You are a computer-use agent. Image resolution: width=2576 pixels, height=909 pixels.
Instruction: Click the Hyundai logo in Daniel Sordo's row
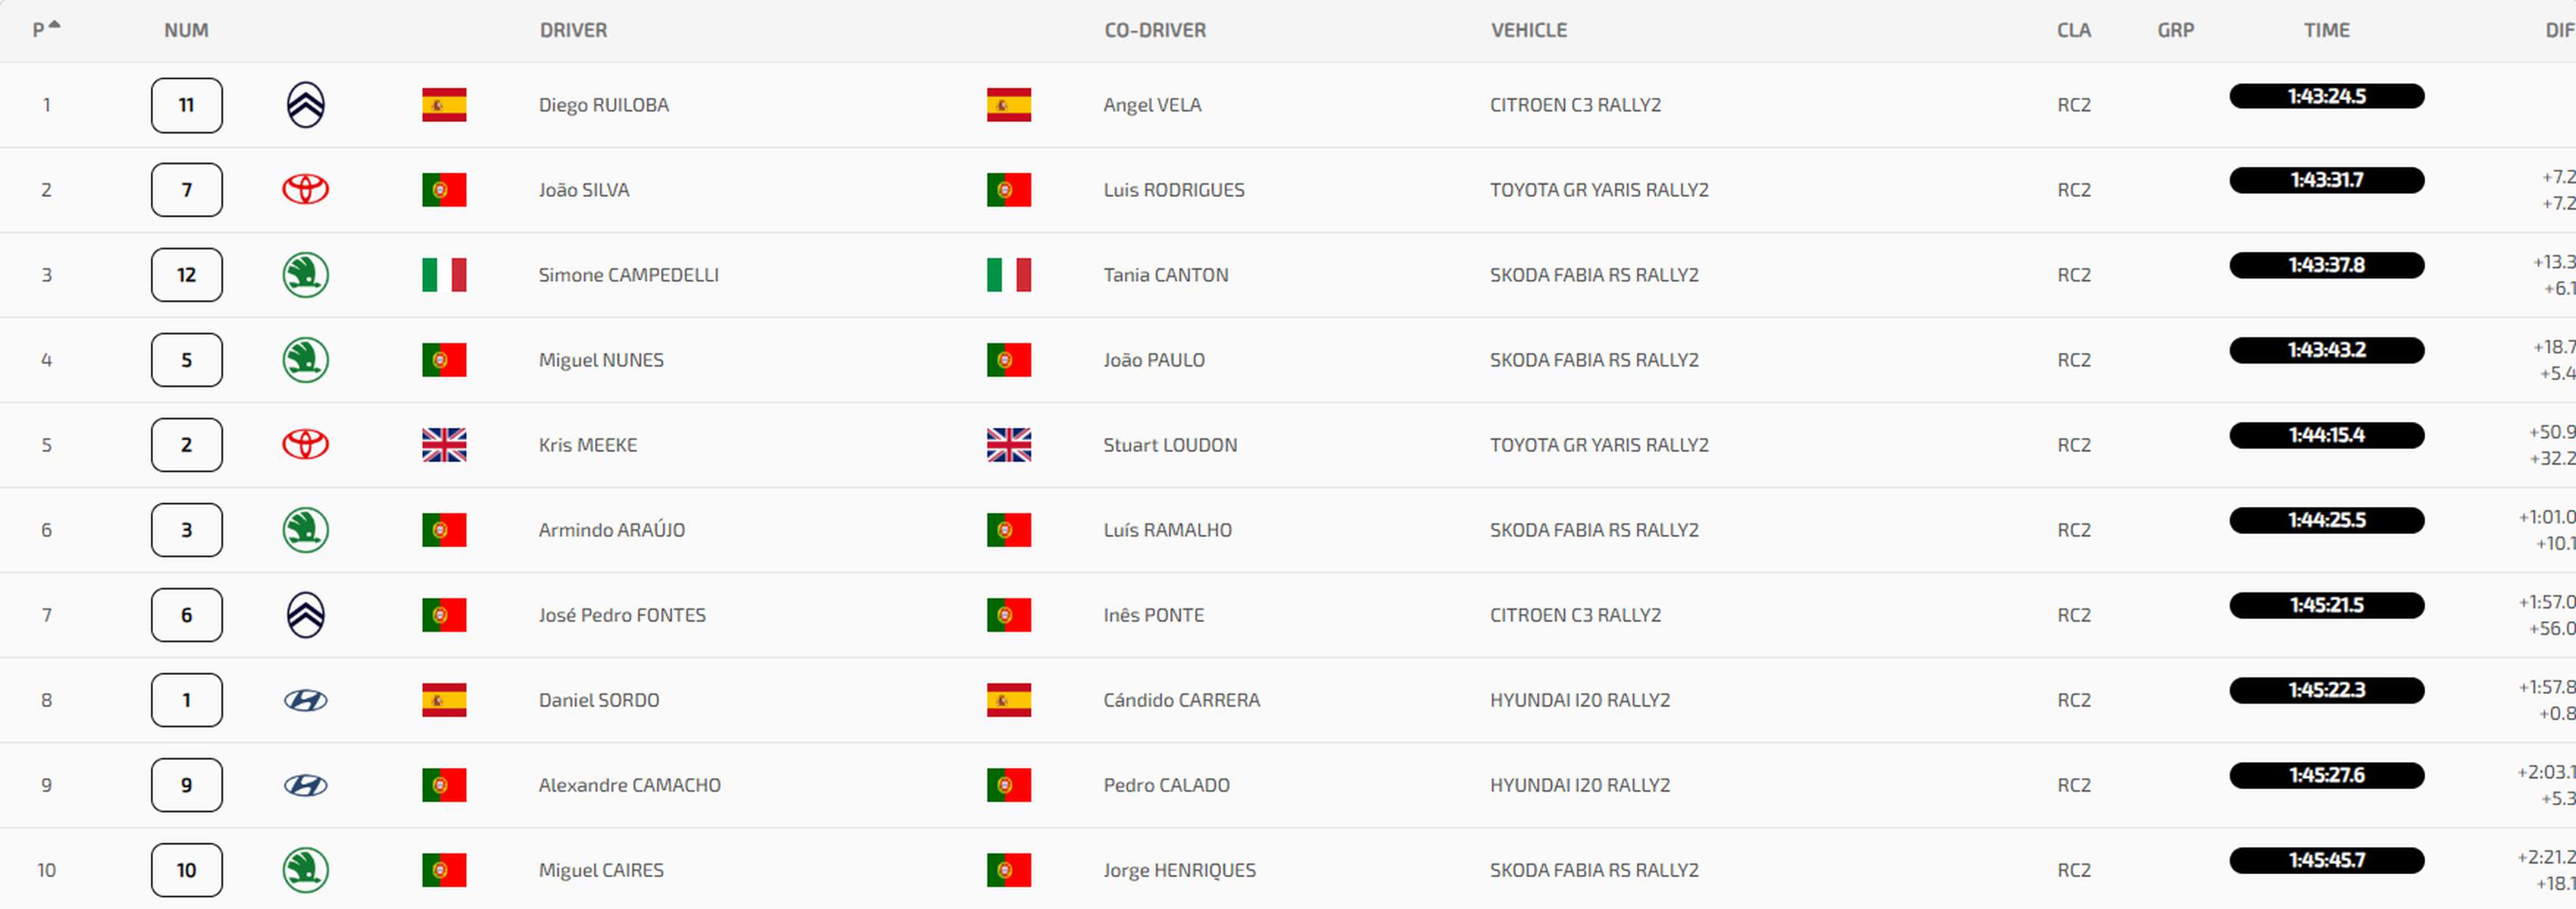coord(305,700)
